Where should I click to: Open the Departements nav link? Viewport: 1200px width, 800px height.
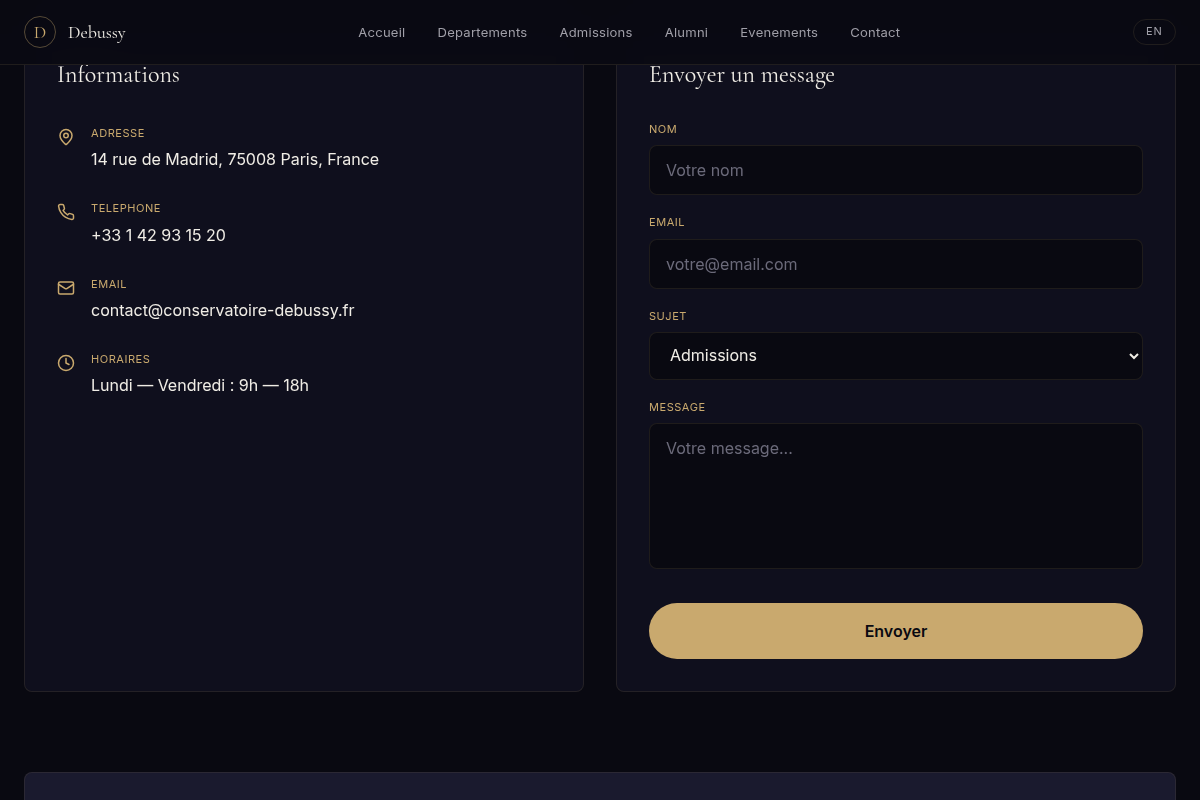coord(482,32)
